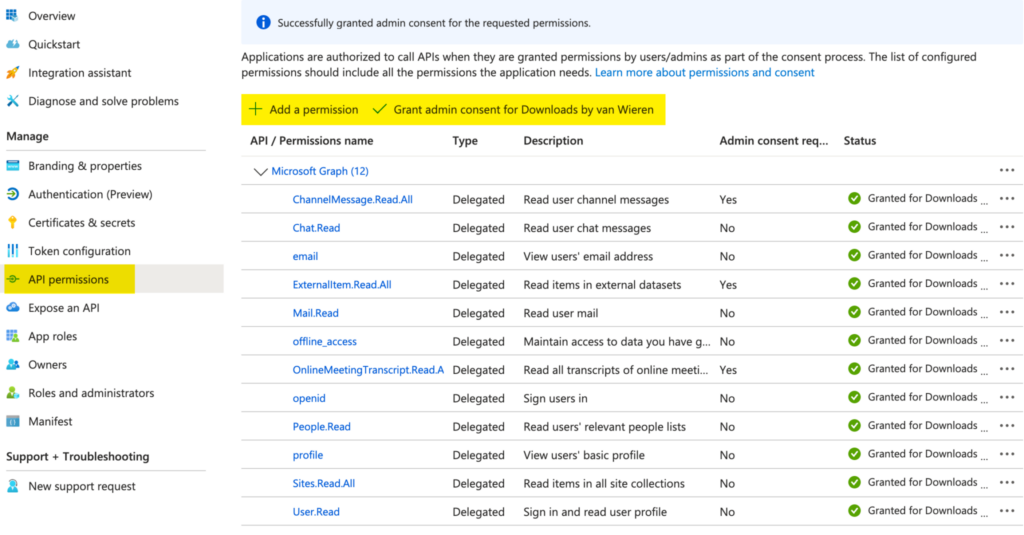Open the People.Read permission link
The width and height of the screenshot is (1024, 535).
[x=321, y=427]
